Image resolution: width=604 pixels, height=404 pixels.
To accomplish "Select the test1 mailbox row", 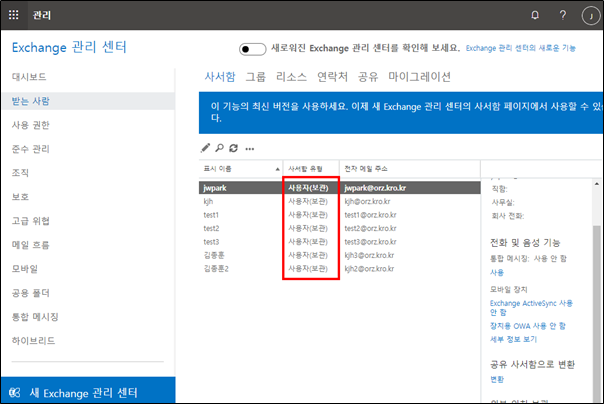I will click(x=339, y=215).
